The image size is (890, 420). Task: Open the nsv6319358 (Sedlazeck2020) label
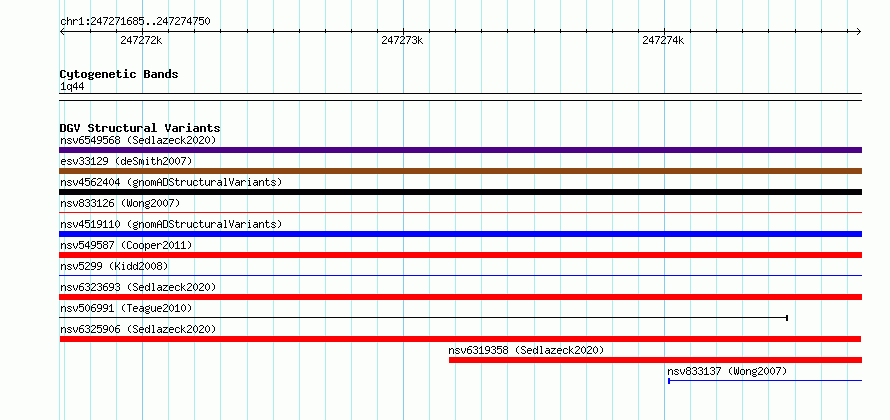point(526,350)
